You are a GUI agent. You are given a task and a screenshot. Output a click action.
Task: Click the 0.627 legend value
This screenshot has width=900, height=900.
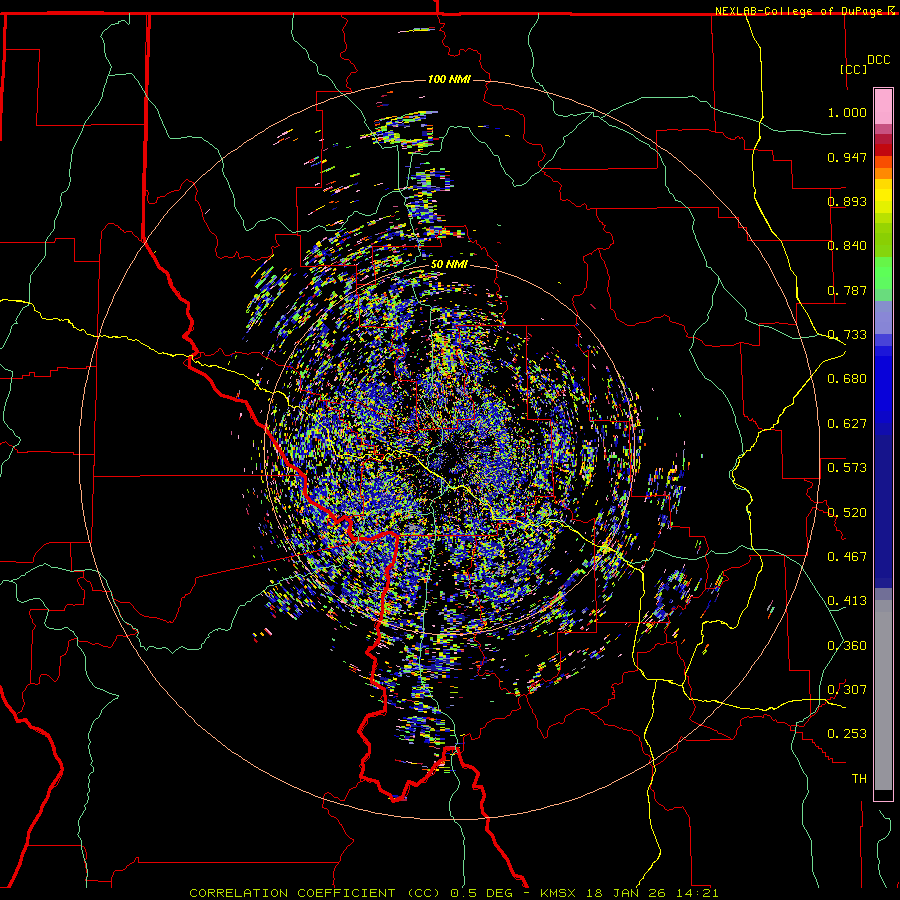tap(847, 424)
